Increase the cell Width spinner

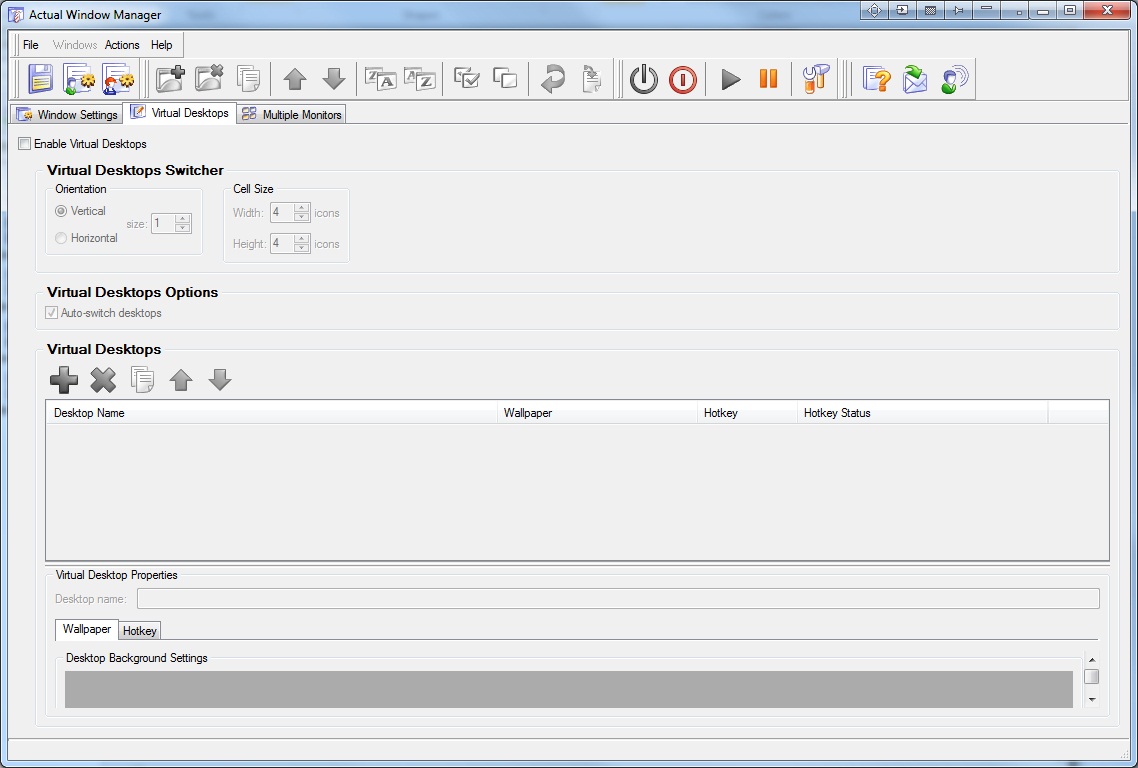302,208
